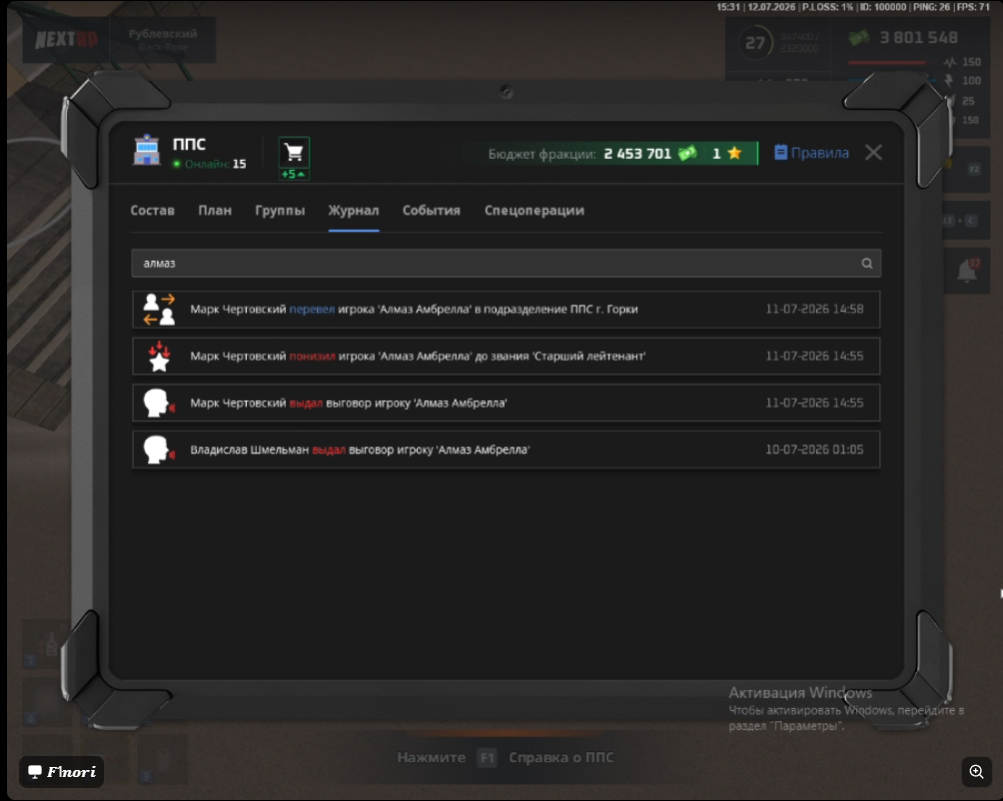Click the blue 'перевел' word in first entry
Screen dimensions: 1003x801
(312, 309)
